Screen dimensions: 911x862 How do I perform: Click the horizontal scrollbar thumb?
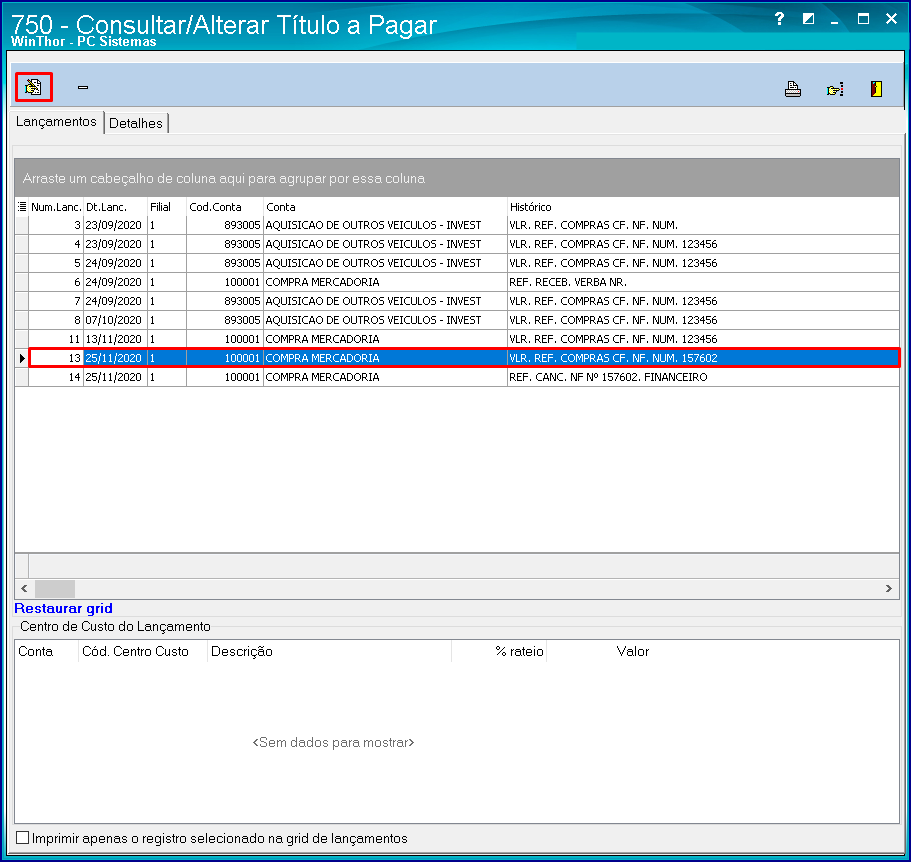tap(55, 588)
